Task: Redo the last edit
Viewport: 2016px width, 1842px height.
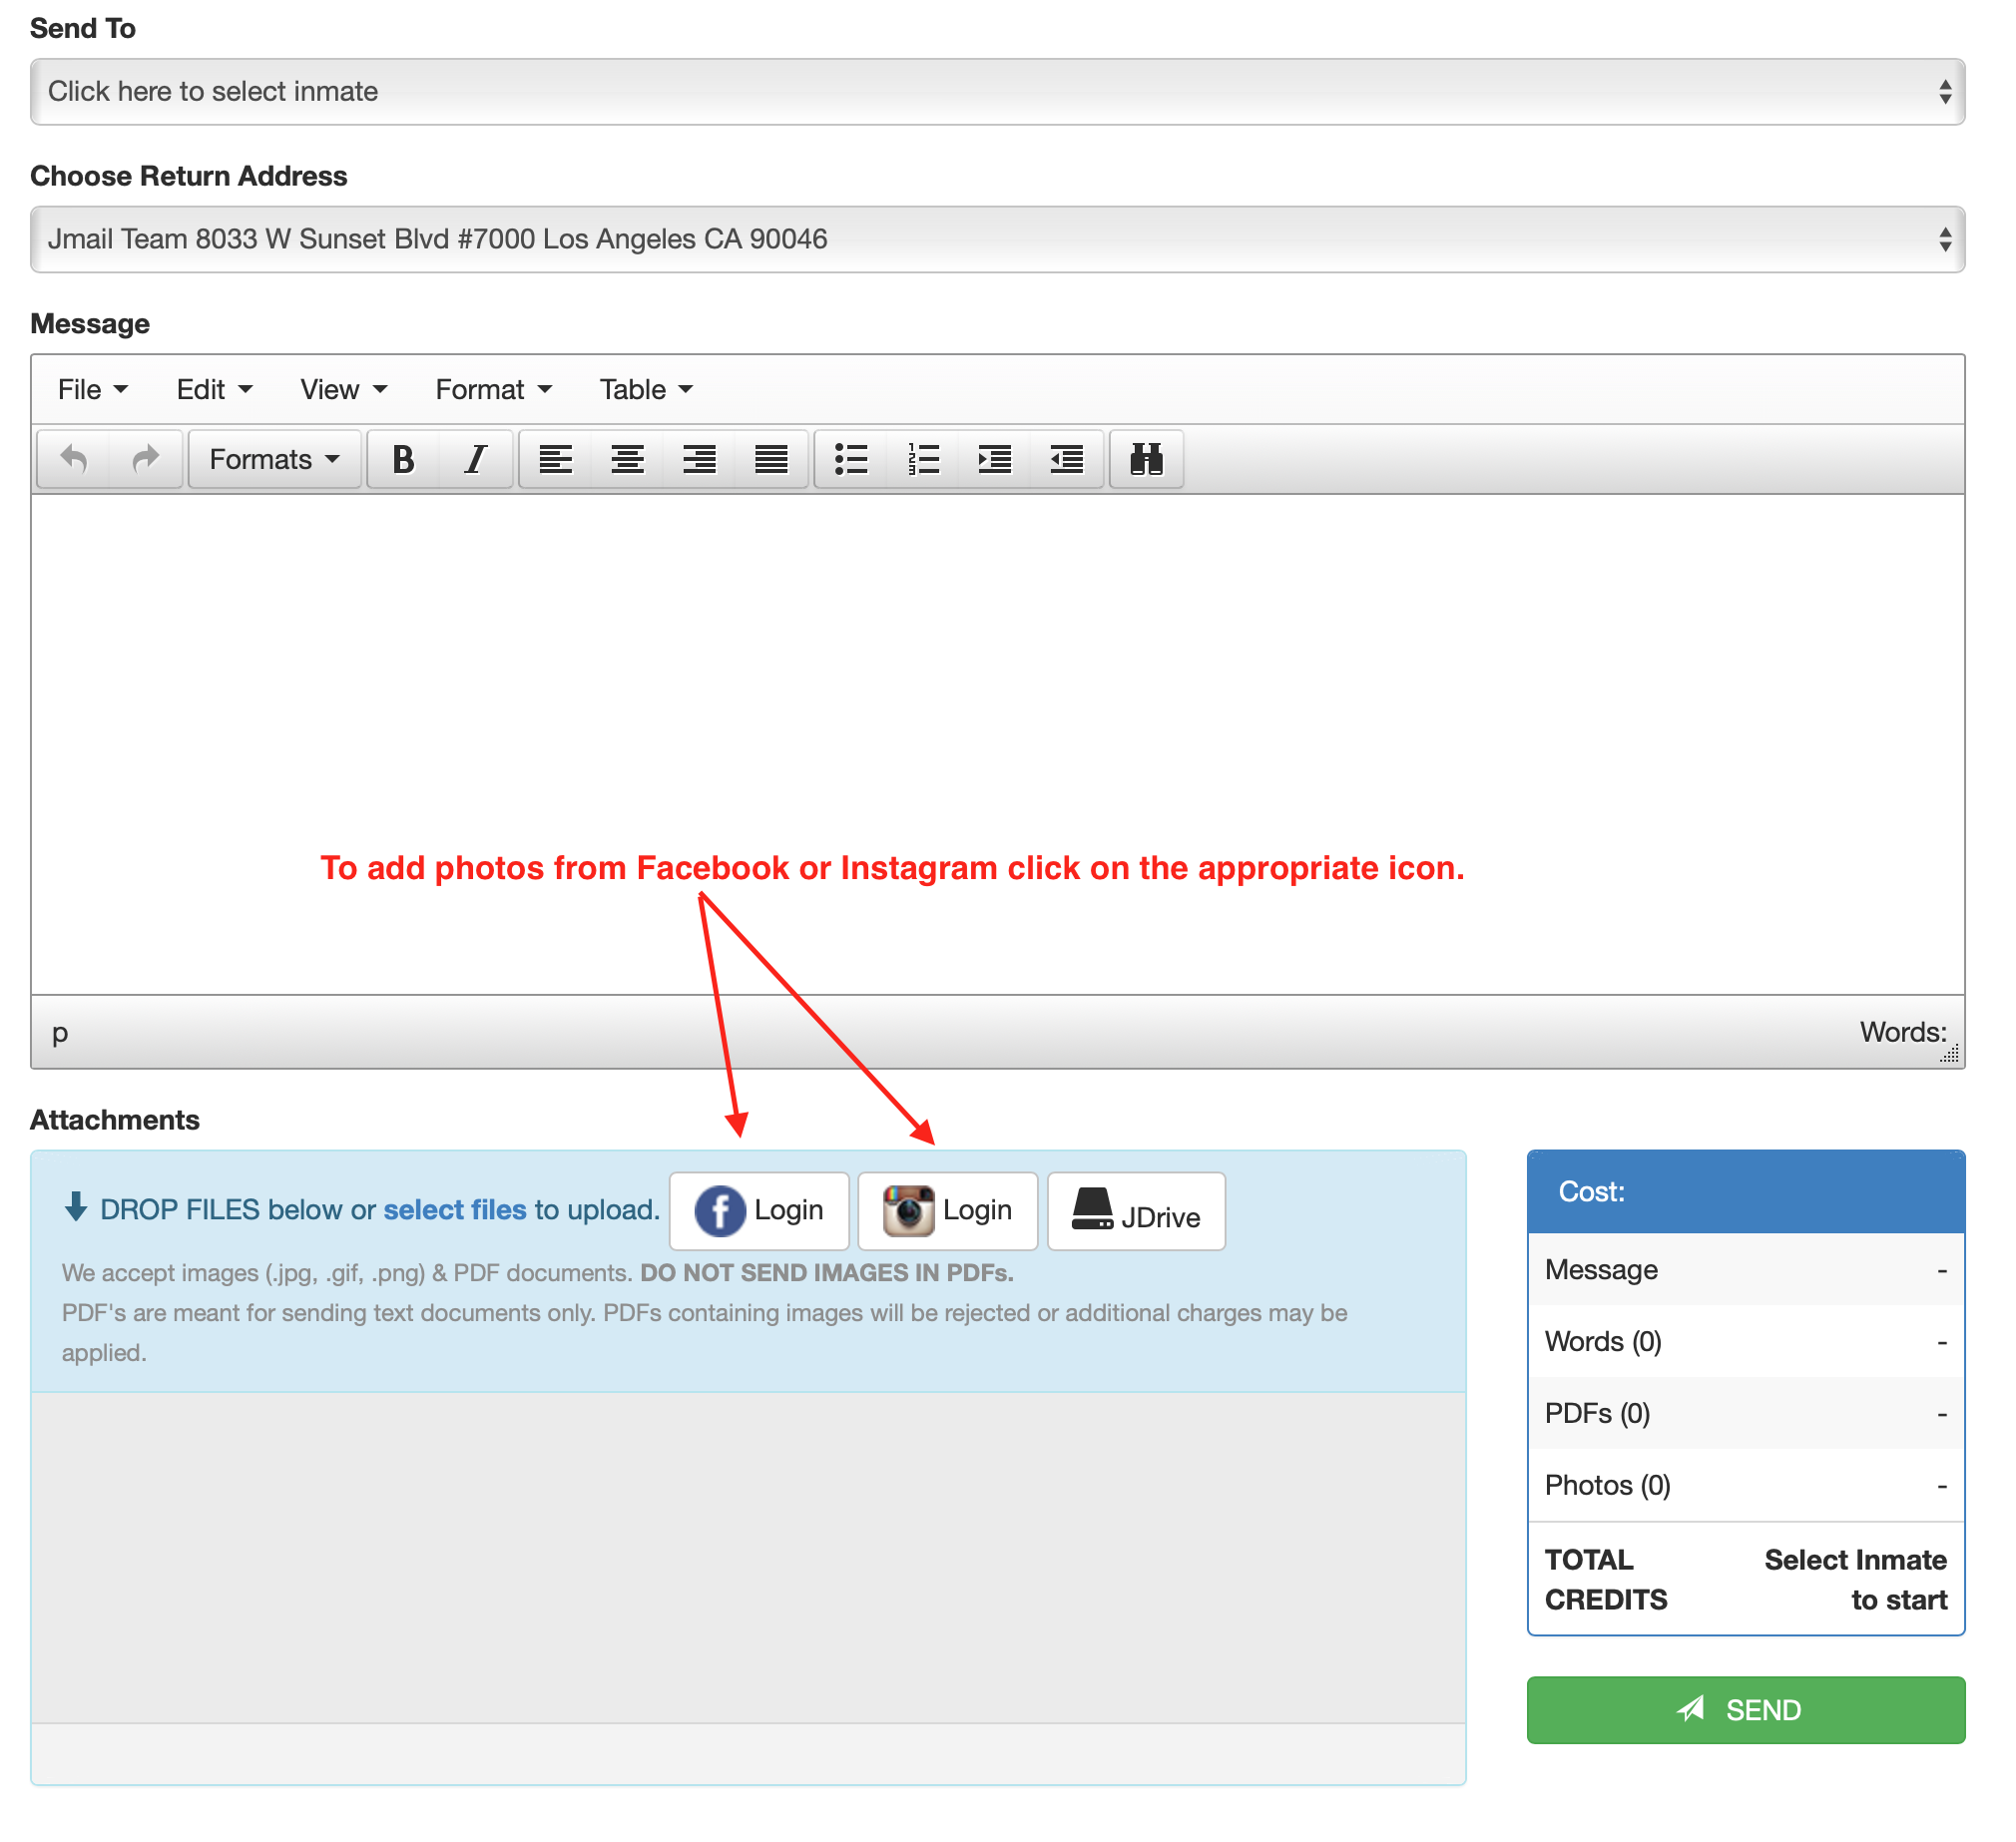Action: 146,460
